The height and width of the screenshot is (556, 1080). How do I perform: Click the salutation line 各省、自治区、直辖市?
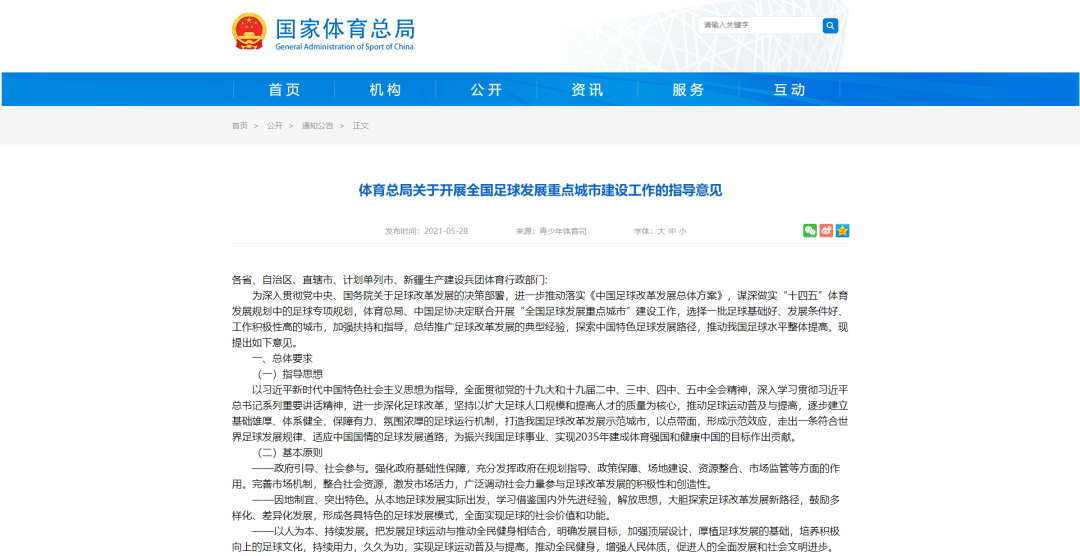click(389, 280)
